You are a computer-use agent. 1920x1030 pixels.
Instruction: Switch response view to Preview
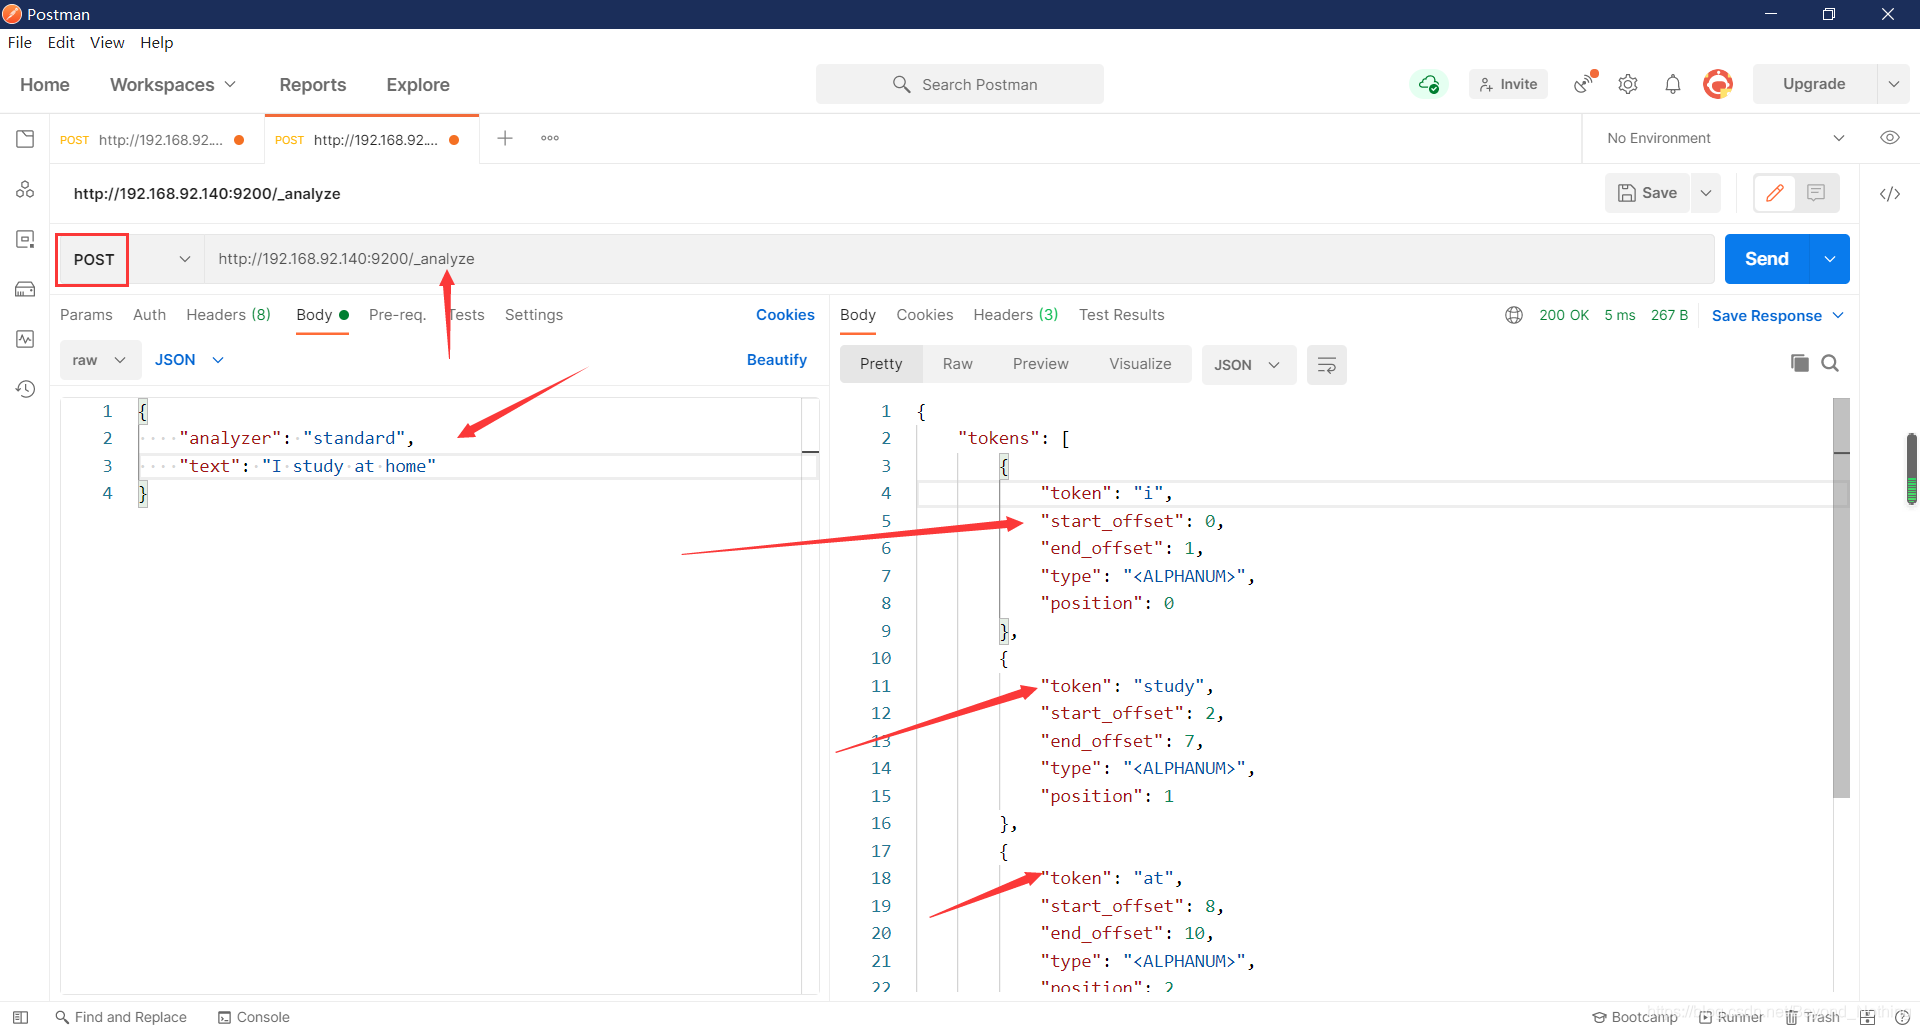tap(1041, 364)
